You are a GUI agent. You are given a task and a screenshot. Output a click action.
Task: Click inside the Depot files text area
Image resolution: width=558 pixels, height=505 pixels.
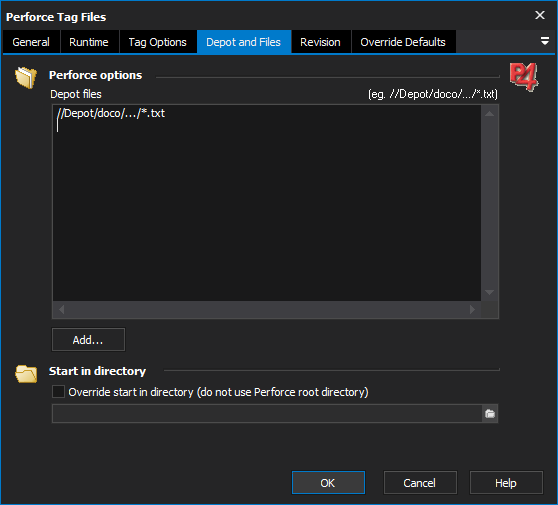267,203
